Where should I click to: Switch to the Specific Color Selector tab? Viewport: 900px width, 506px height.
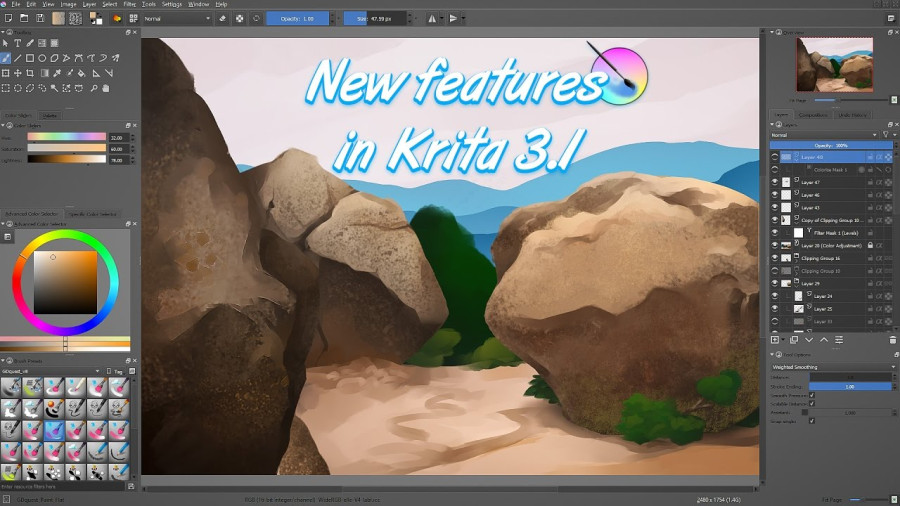click(x=92, y=214)
